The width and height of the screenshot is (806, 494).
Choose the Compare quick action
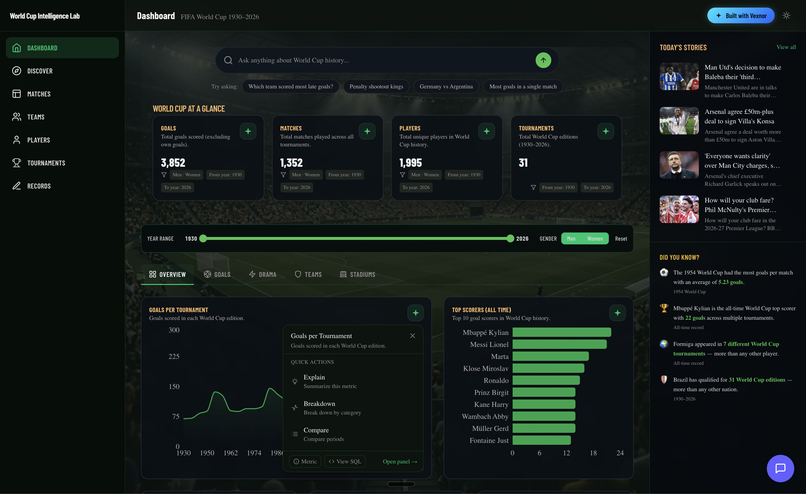354,434
